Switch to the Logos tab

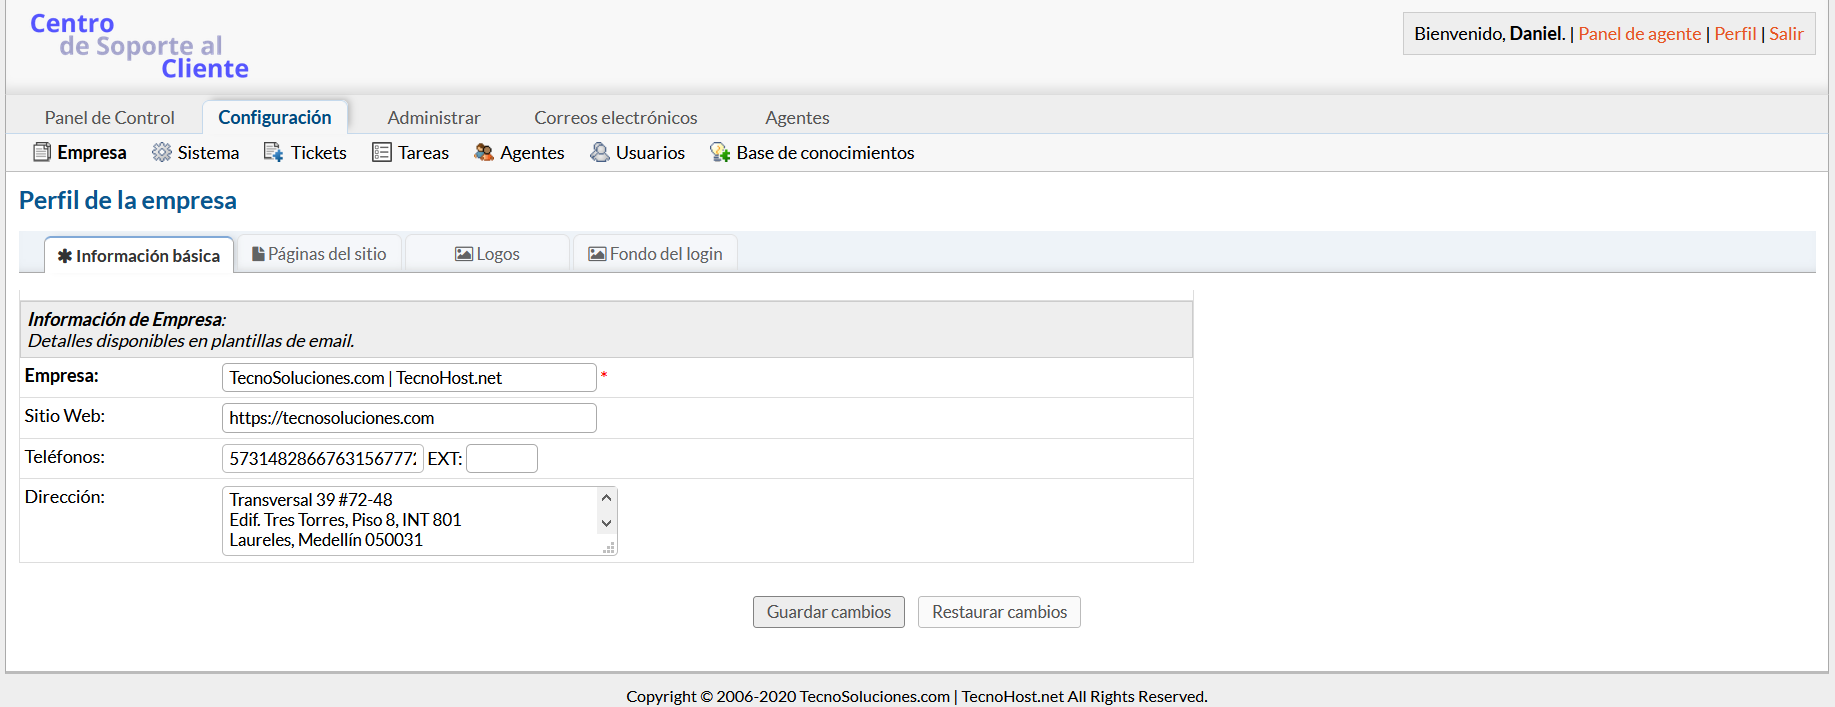click(x=487, y=254)
